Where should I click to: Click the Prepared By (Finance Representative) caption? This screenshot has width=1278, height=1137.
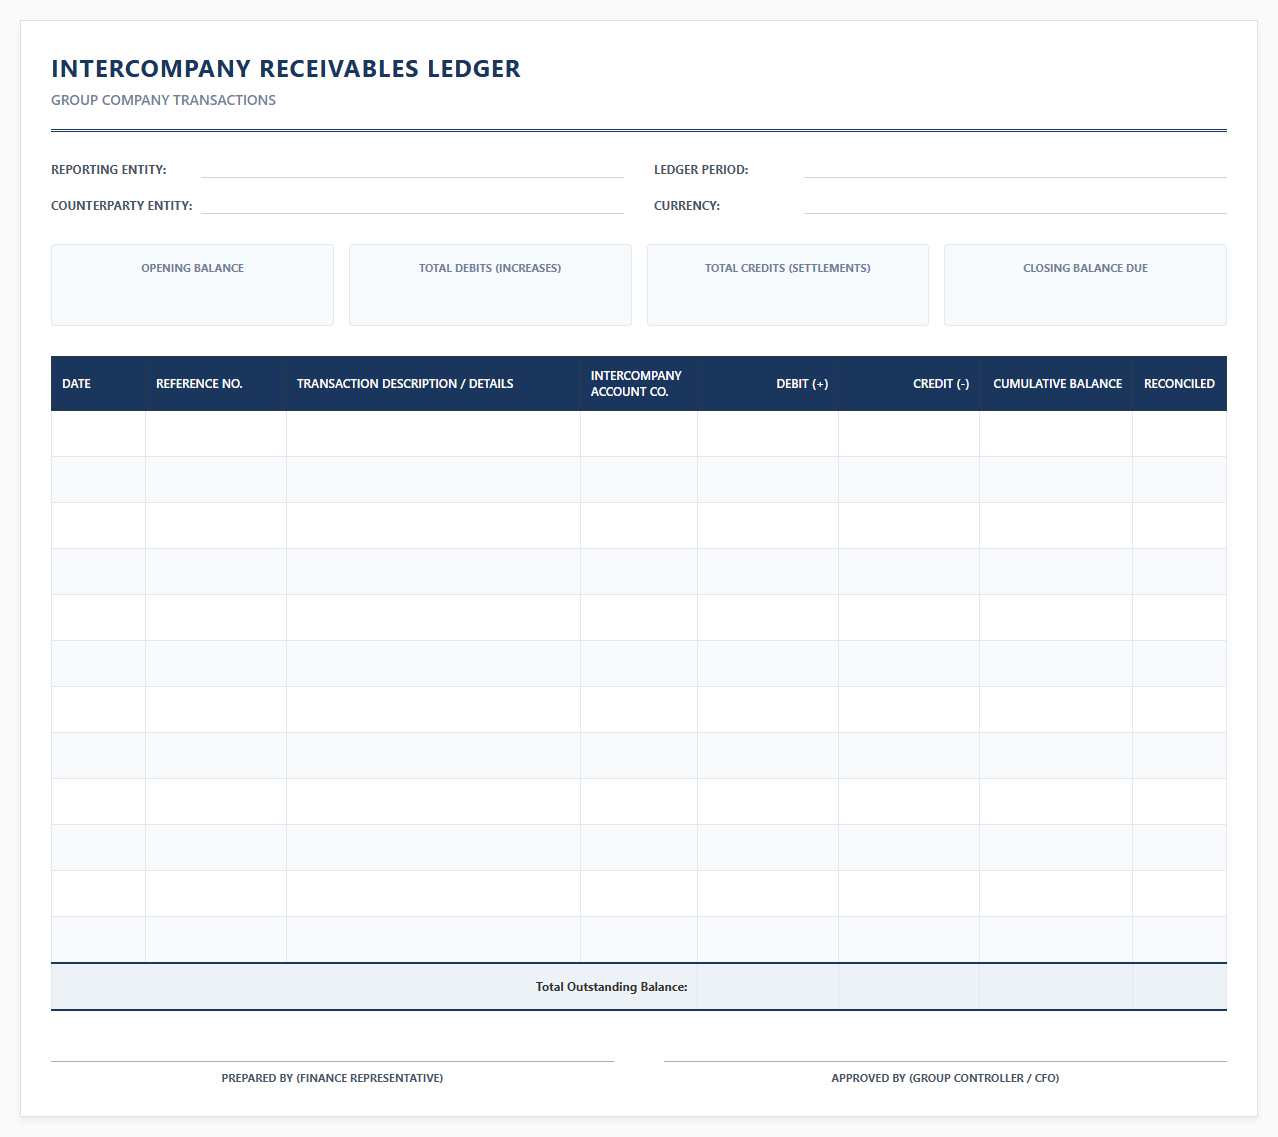pos(332,1078)
